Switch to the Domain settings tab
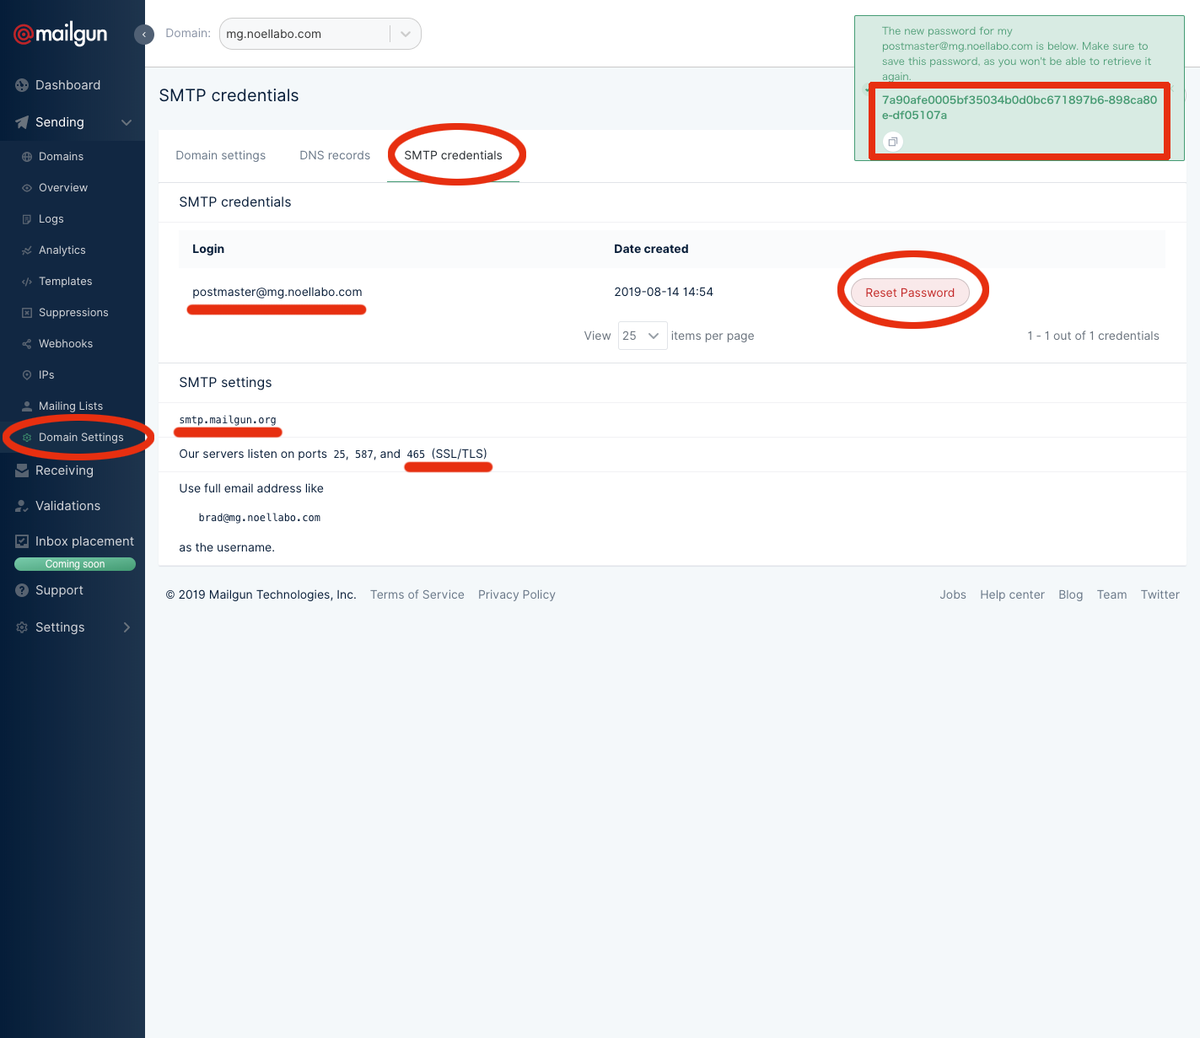Screen dimensions: 1200x1038 tap(221, 155)
